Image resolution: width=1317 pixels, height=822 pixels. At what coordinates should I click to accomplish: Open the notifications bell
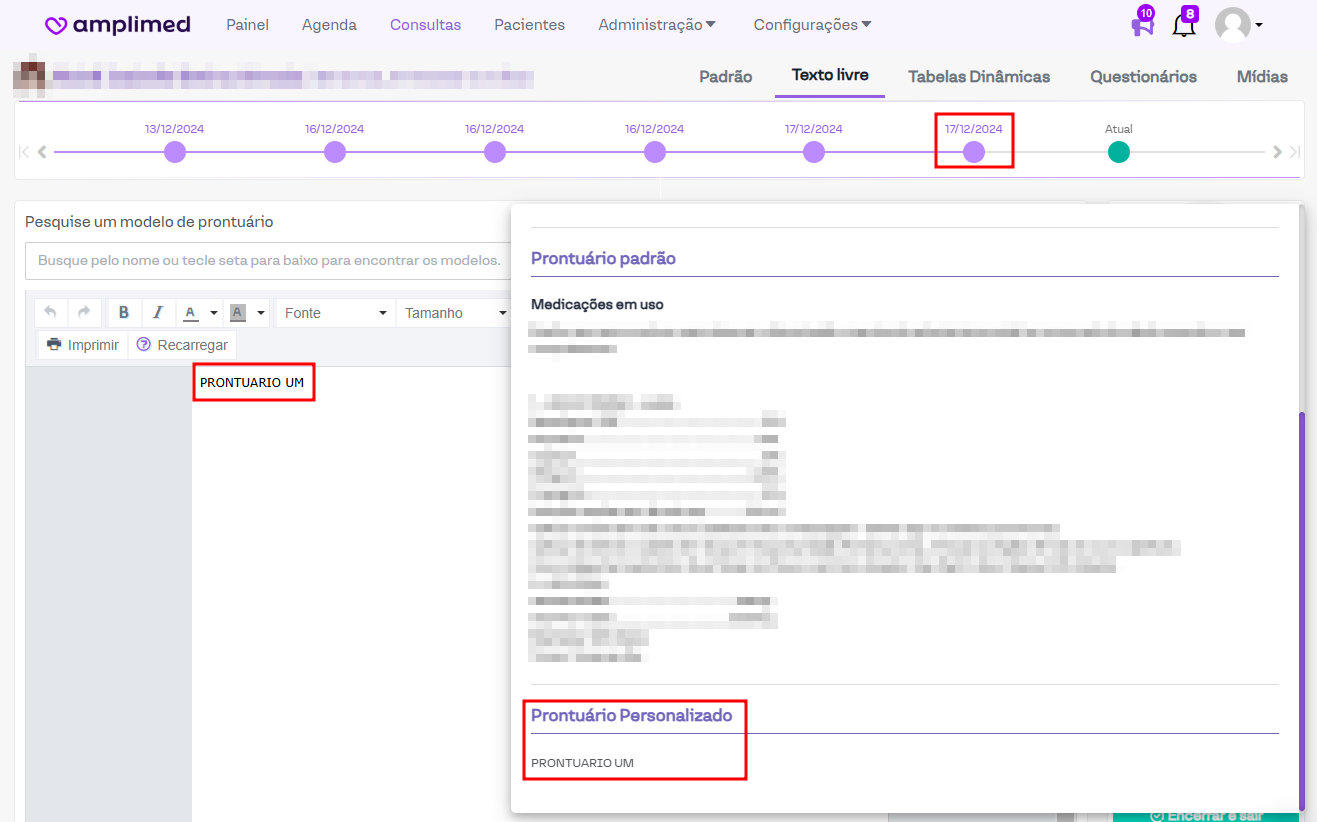(1184, 25)
